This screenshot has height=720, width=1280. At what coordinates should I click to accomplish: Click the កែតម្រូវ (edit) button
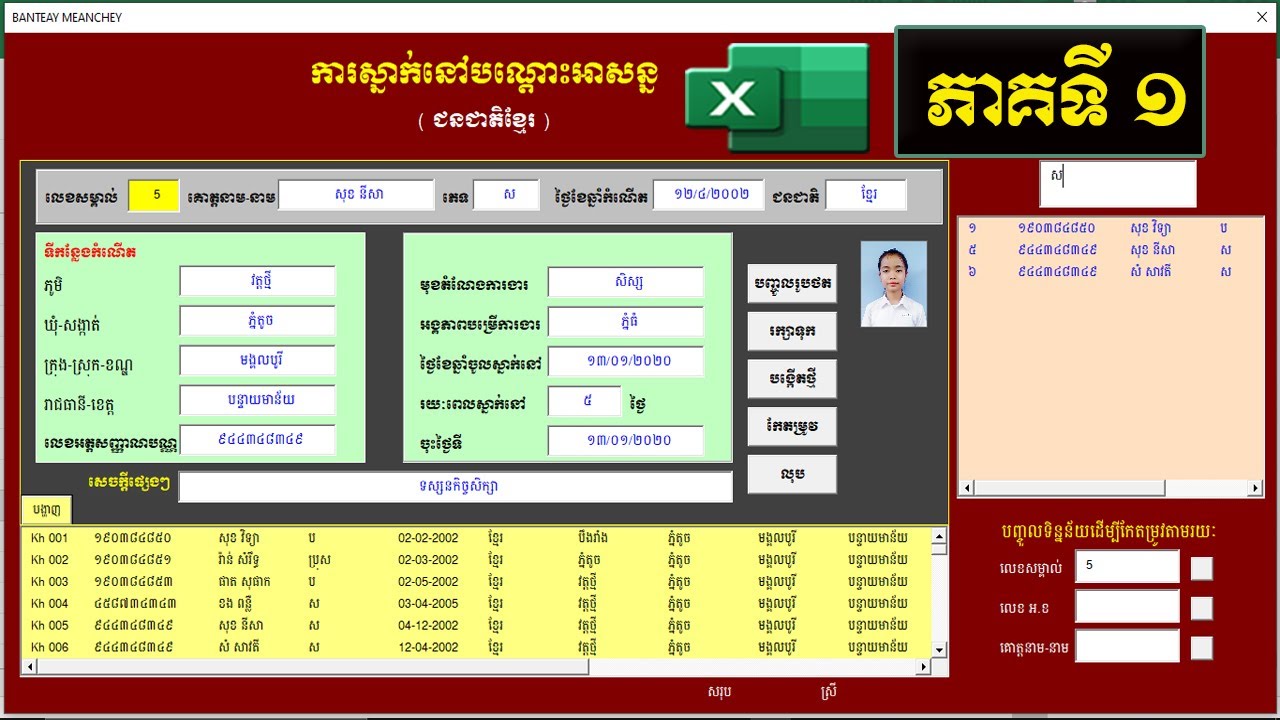coord(792,427)
